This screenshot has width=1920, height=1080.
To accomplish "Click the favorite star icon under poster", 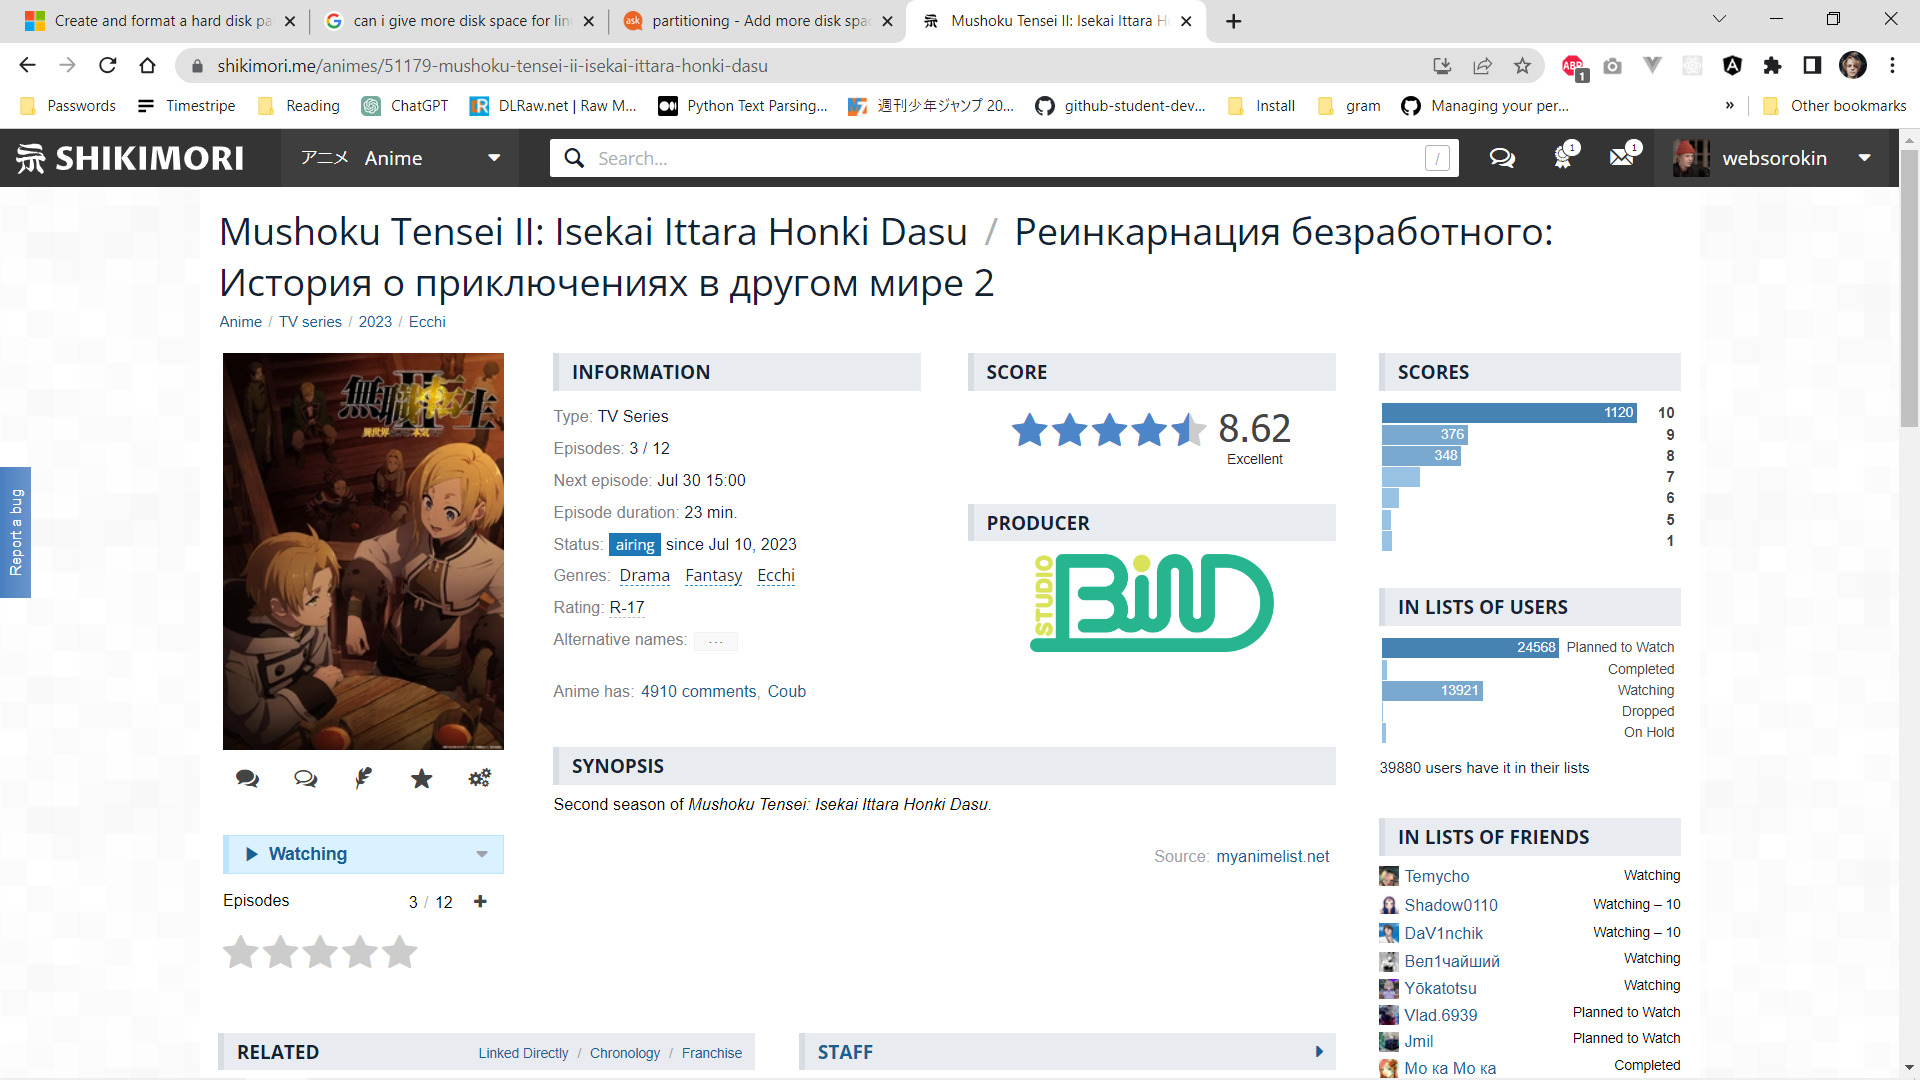I will pos(421,778).
